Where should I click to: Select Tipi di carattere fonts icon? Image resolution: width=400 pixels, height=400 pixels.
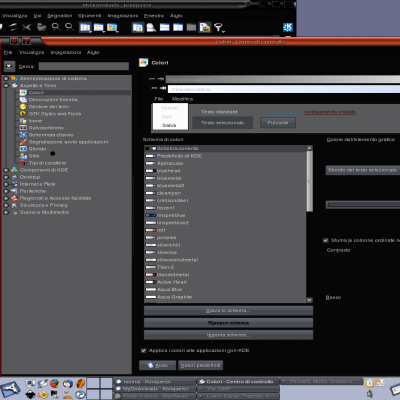click(x=23, y=163)
